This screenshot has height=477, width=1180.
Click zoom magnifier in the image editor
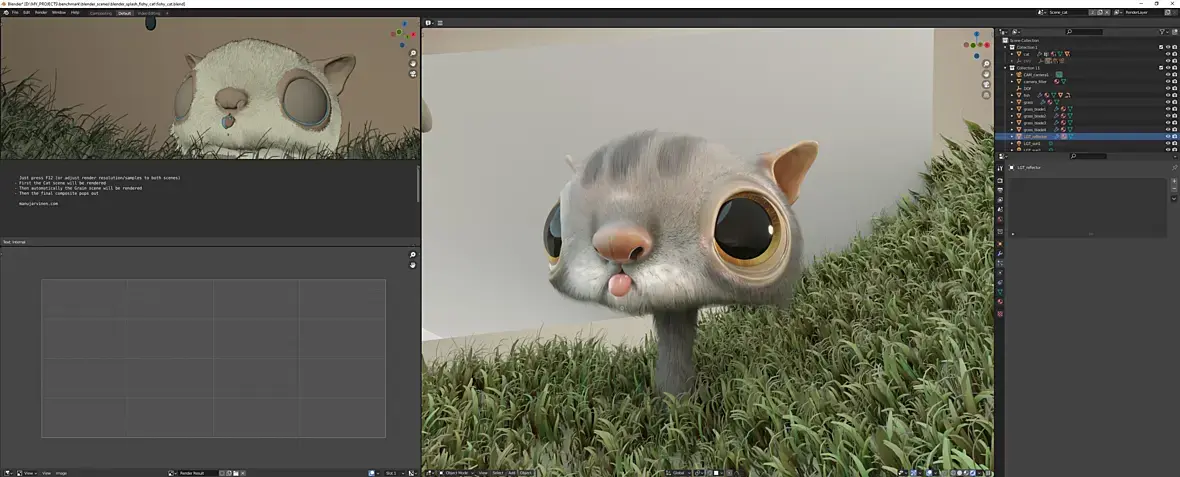coord(412,255)
